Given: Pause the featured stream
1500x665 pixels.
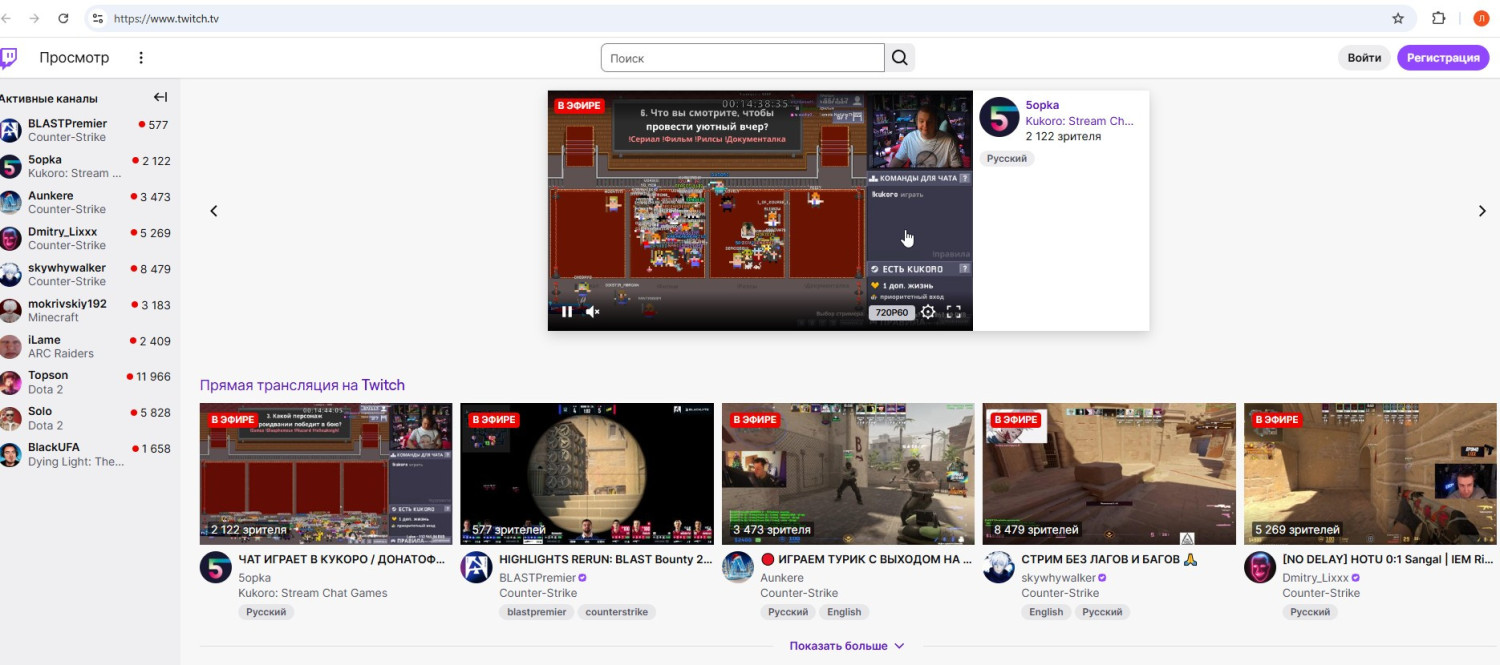Looking at the screenshot, I should 567,312.
